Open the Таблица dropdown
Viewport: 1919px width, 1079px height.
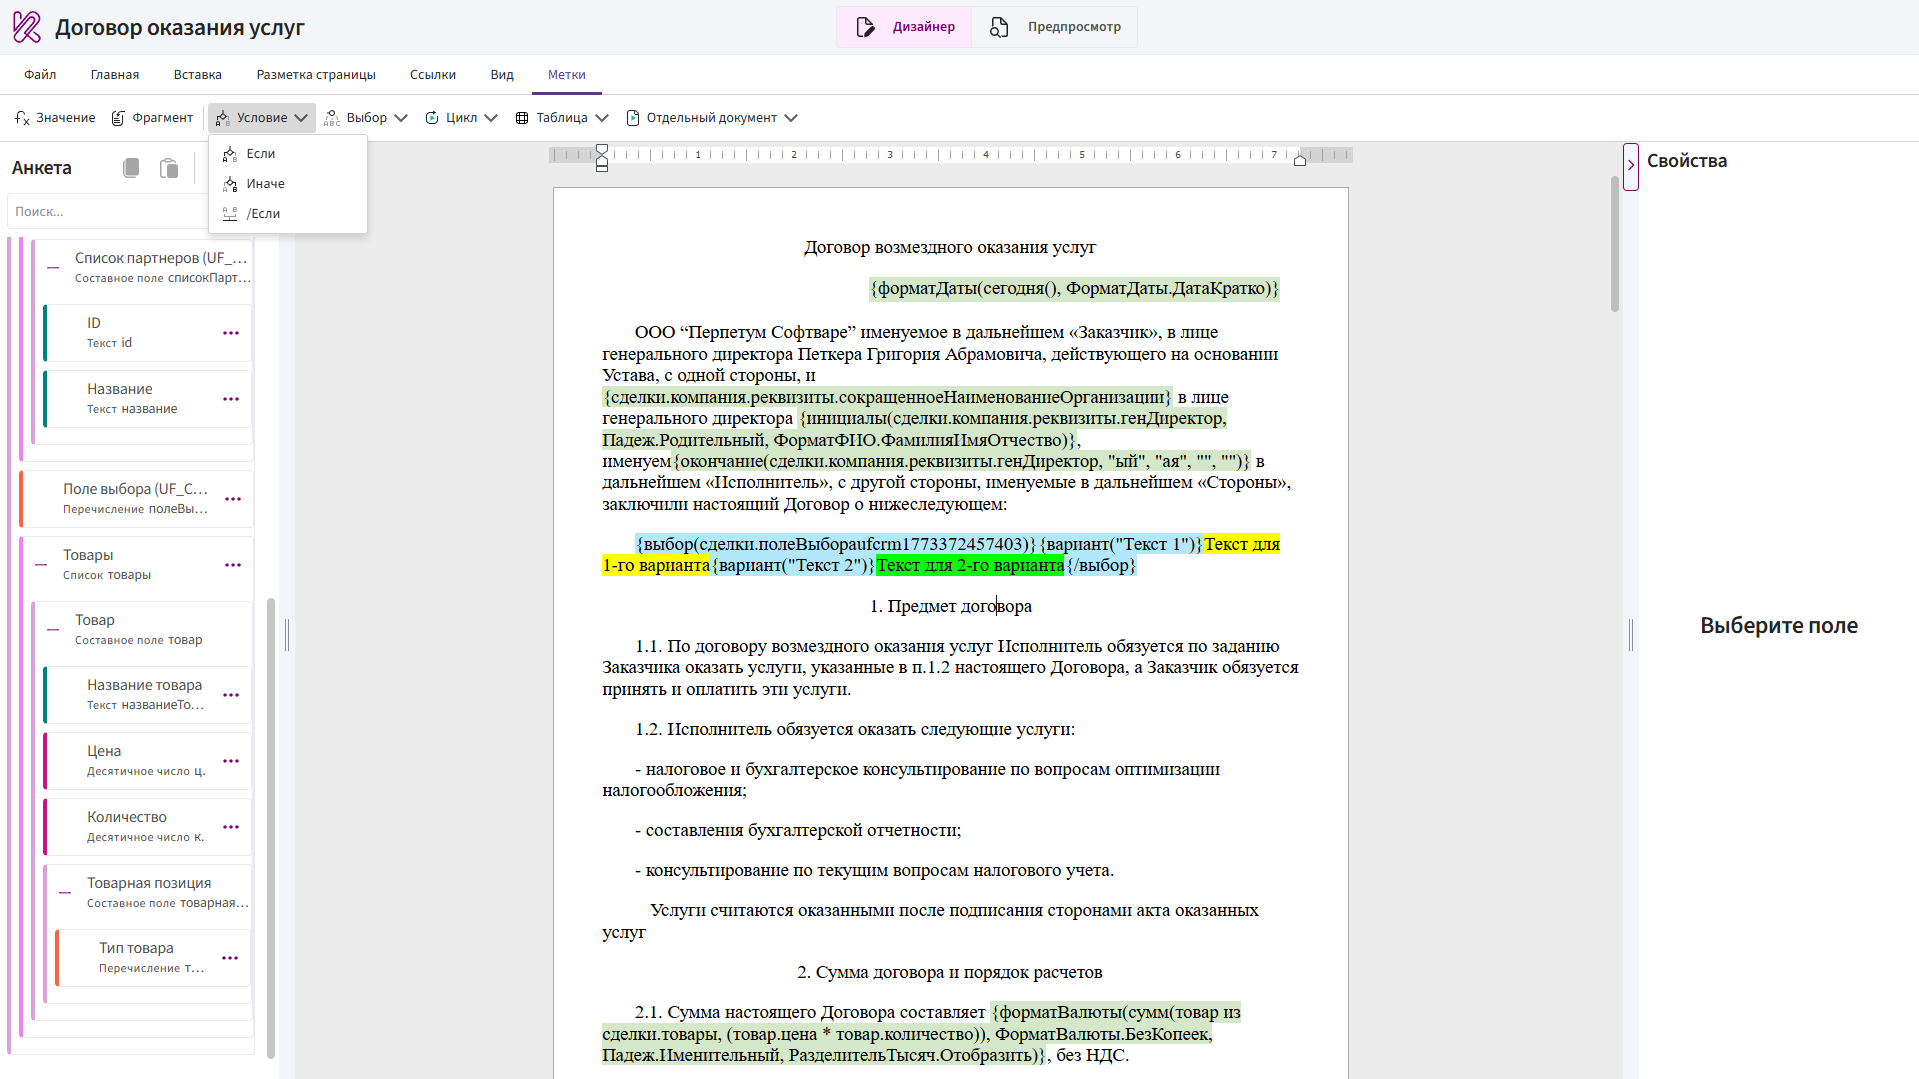point(562,118)
